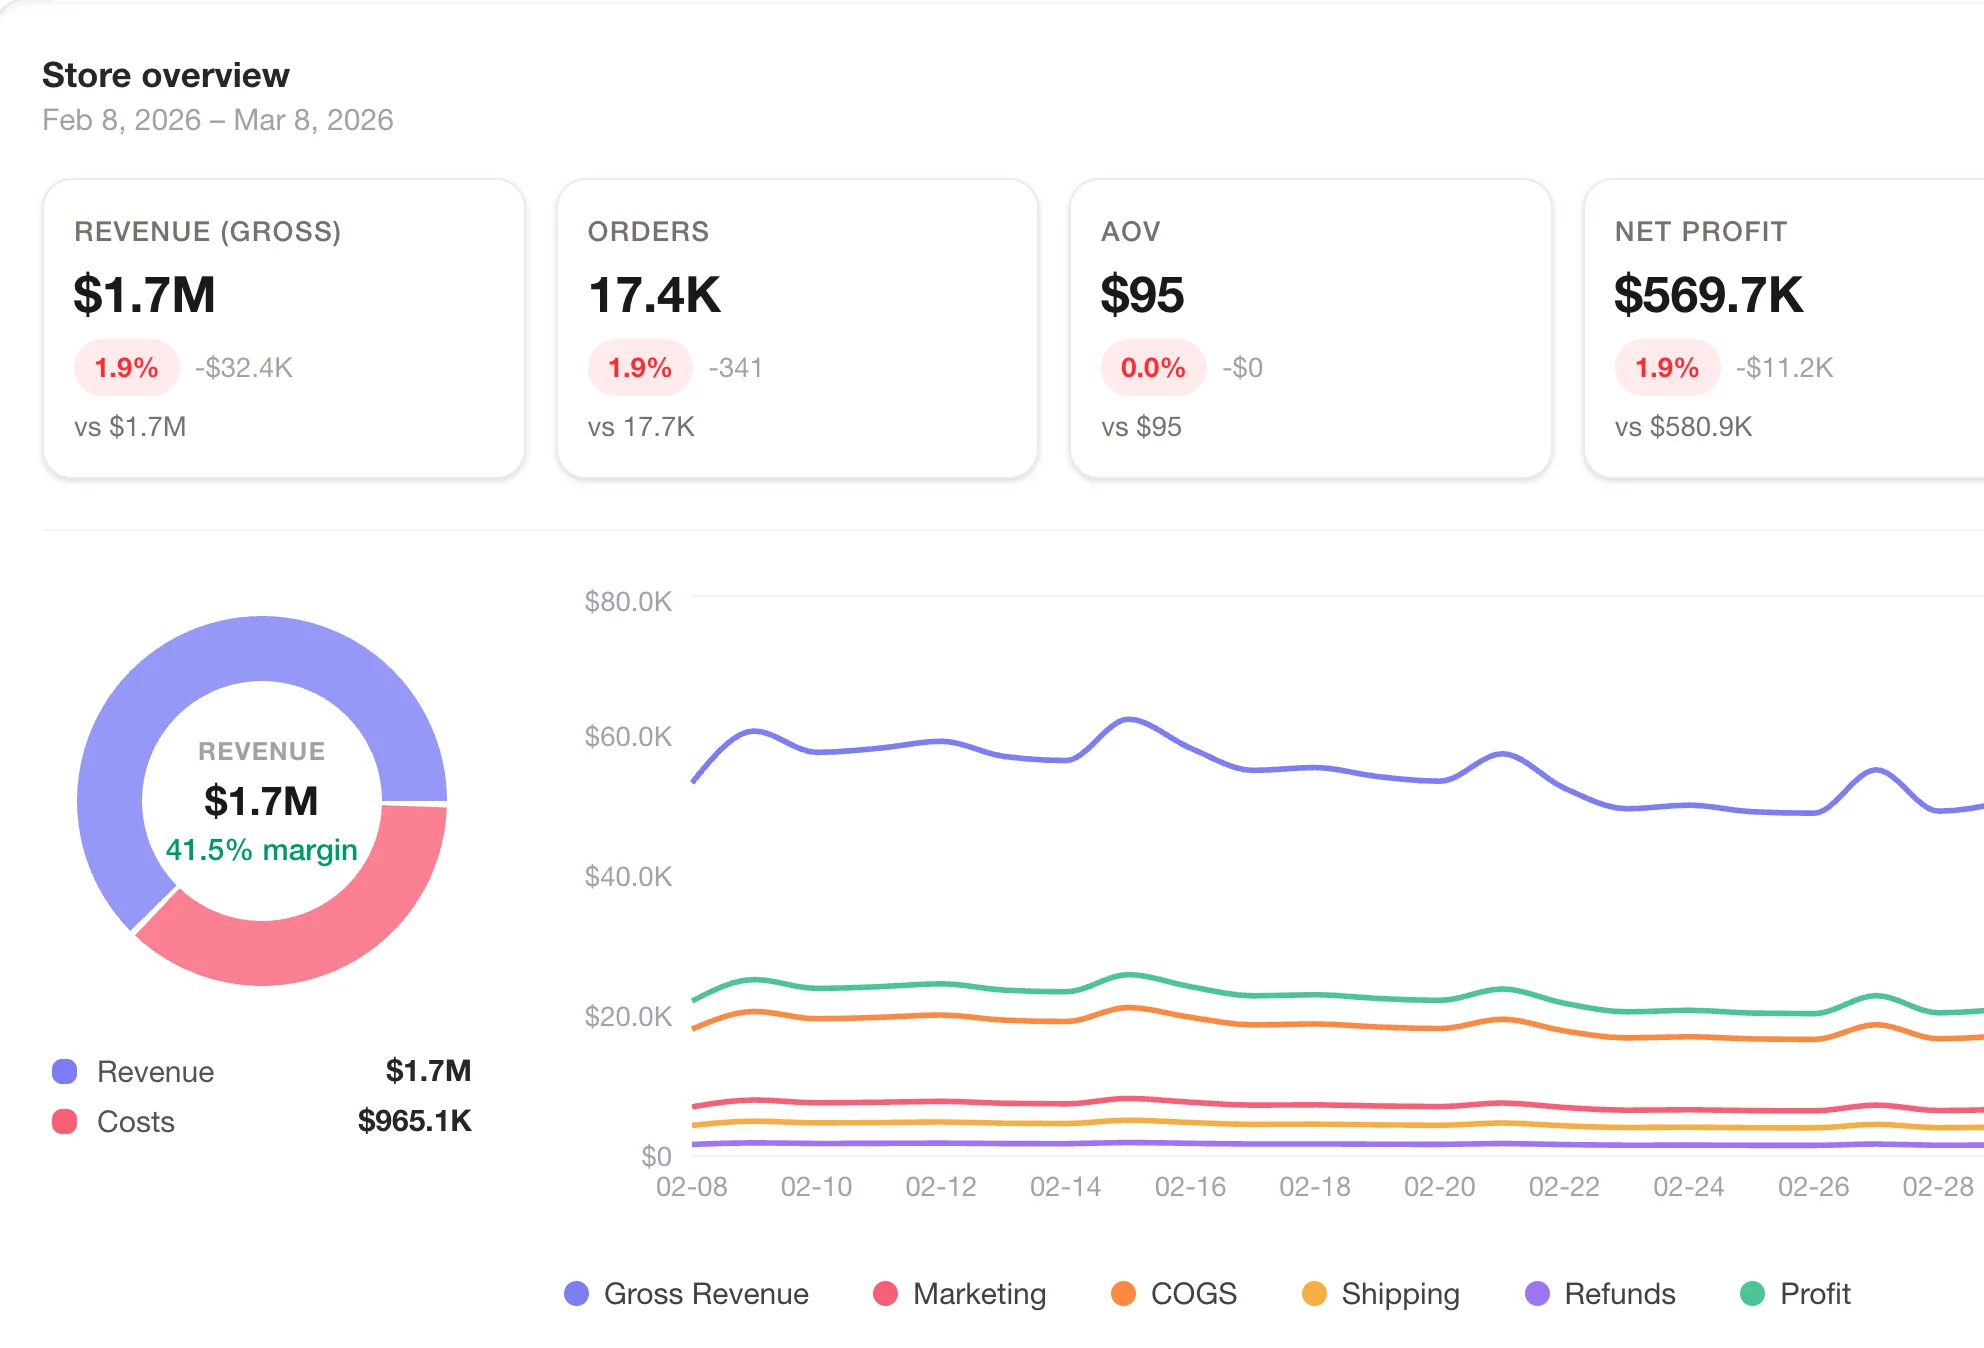This screenshot has width=1984, height=1348.
Task: Click the $40.0K y-axis label
Action: pyautogui.click(x=628, y=877)
